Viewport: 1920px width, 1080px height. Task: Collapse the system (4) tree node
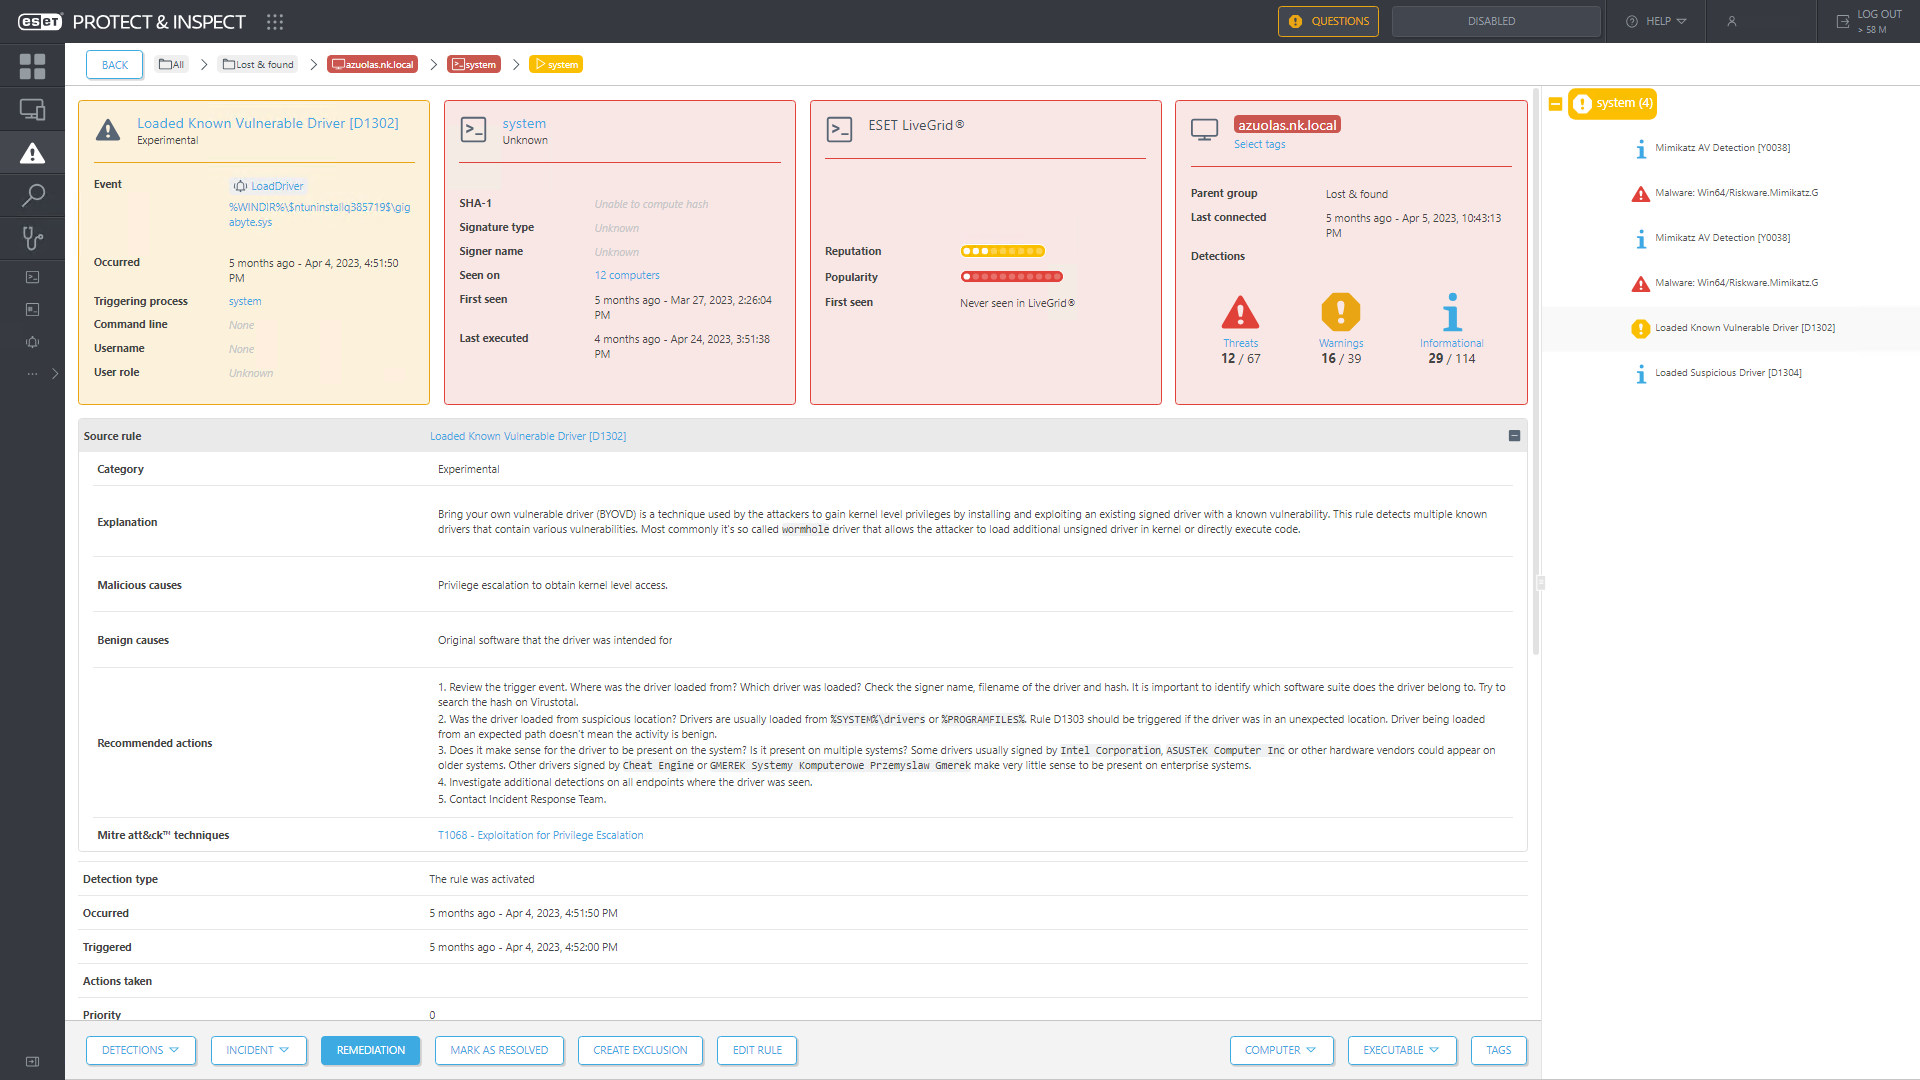pyautogui.click(x=1555, y=104)
